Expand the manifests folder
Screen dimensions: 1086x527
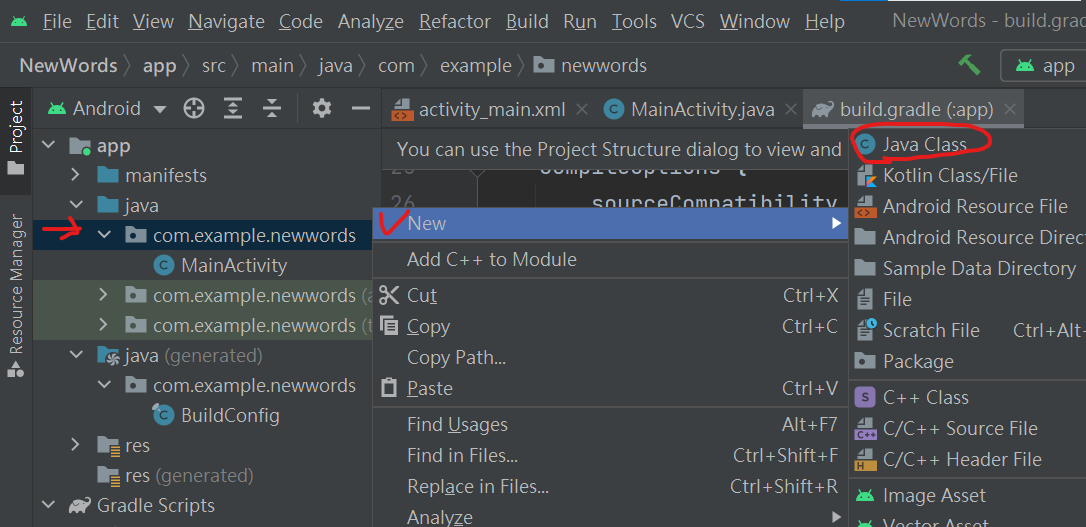pos(75,175)
